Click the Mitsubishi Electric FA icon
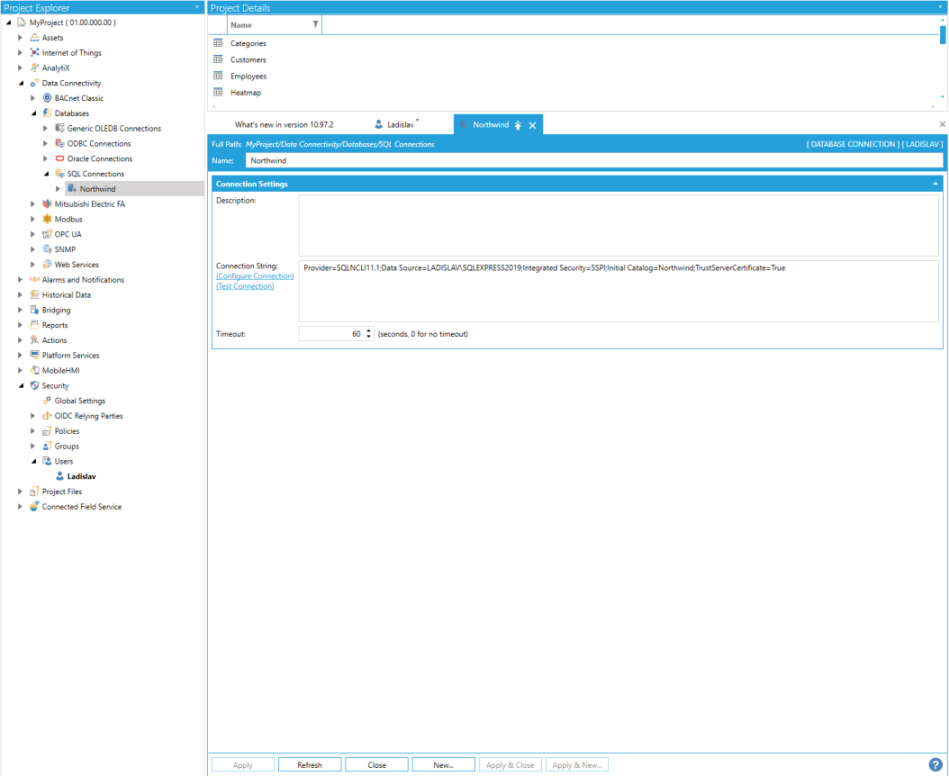 tap(47, 204)
